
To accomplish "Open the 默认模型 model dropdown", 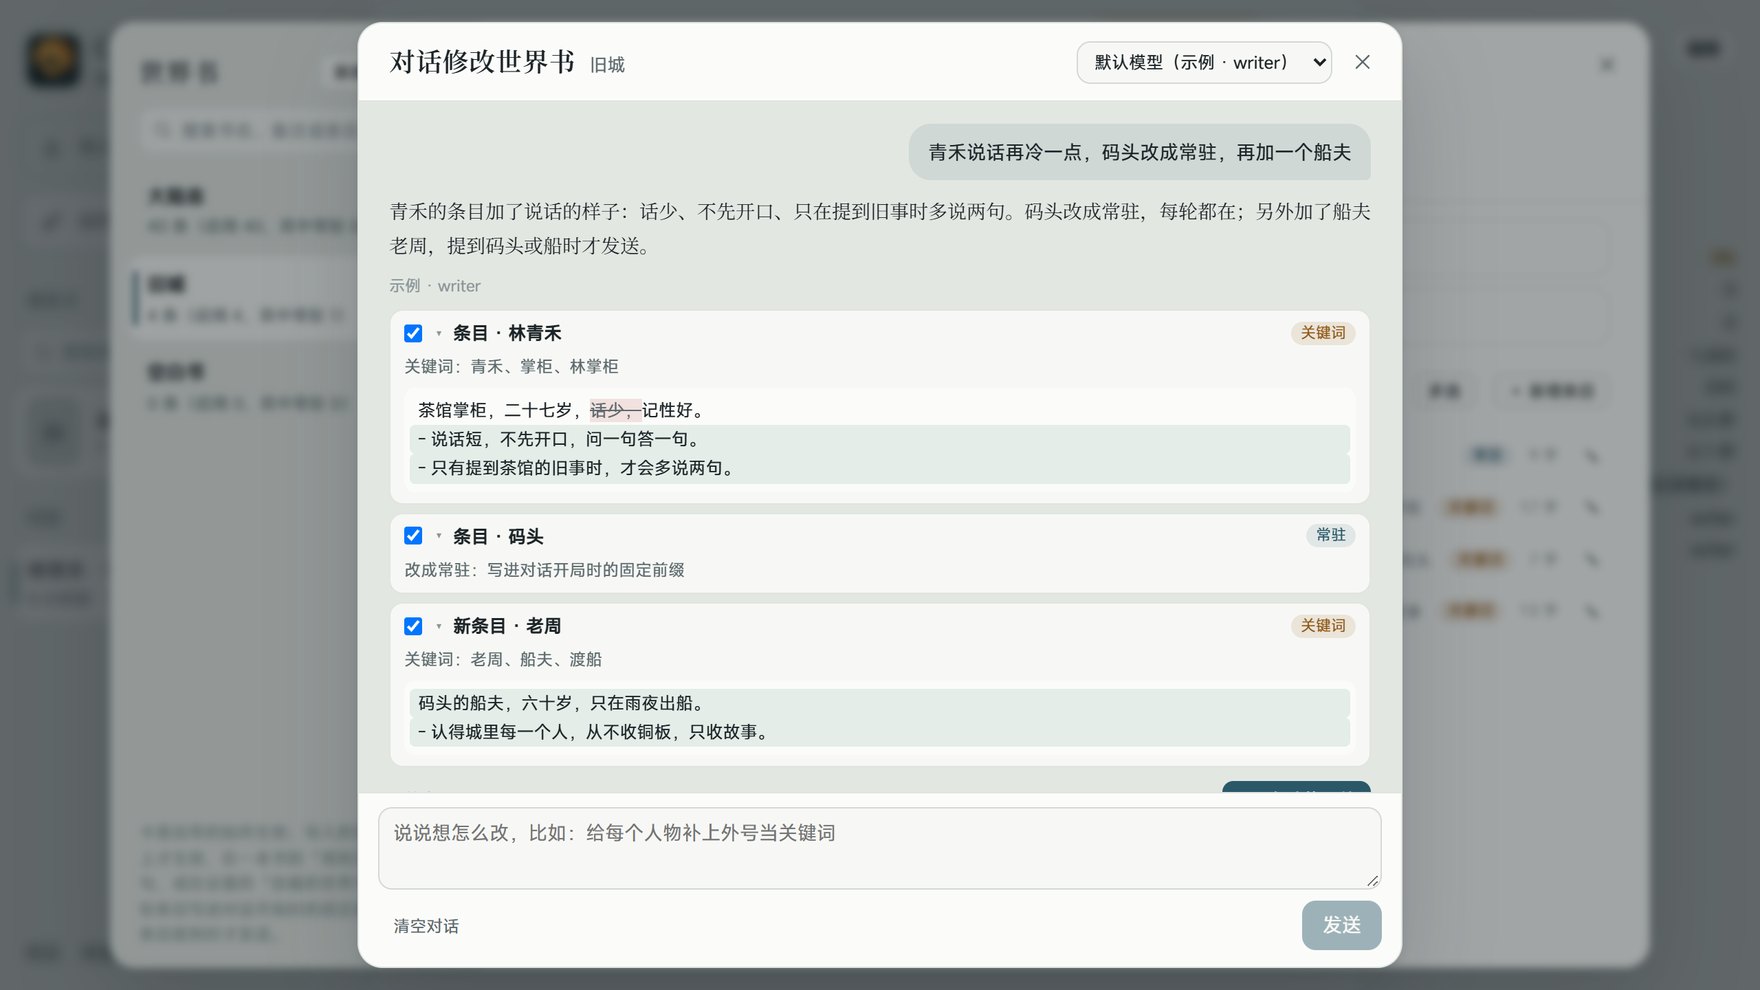I will 1204,62.
